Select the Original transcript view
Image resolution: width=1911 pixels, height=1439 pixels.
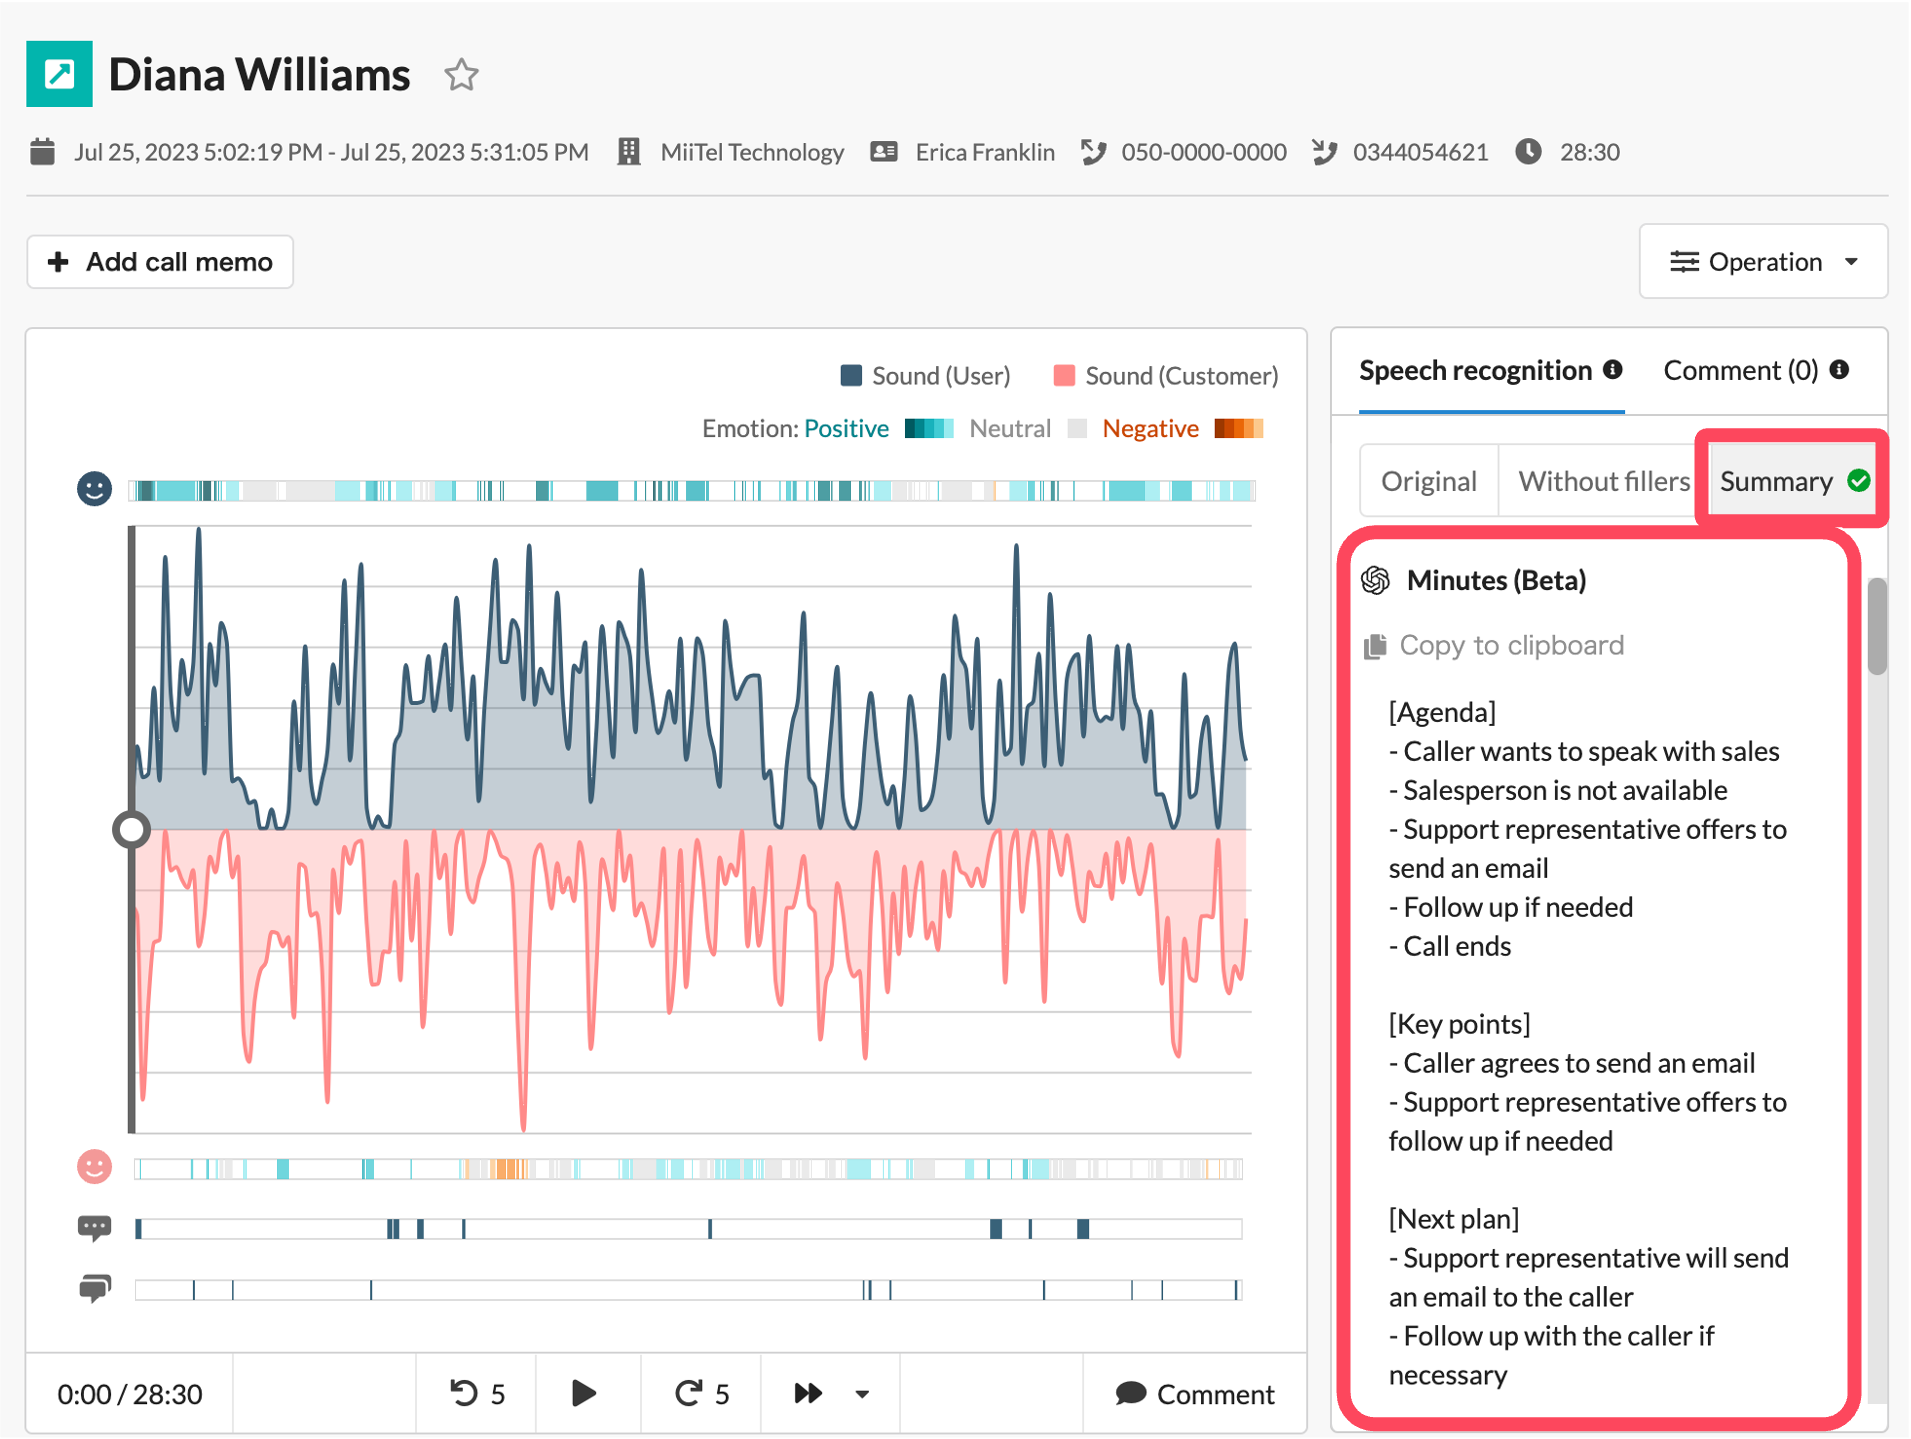1428,481
